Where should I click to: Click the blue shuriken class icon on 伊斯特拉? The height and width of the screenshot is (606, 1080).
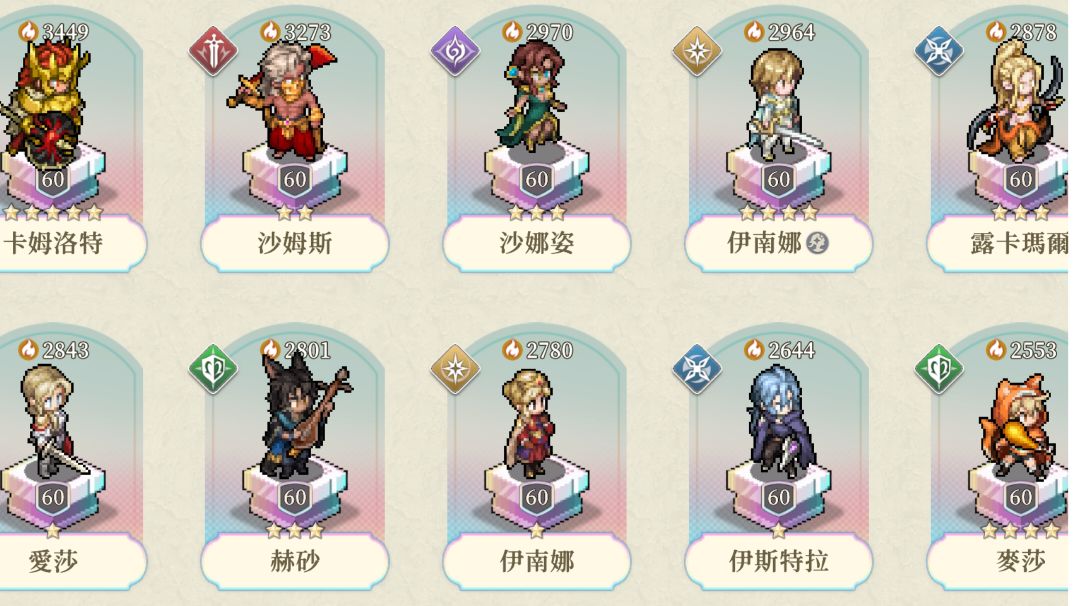click(696, 369)
